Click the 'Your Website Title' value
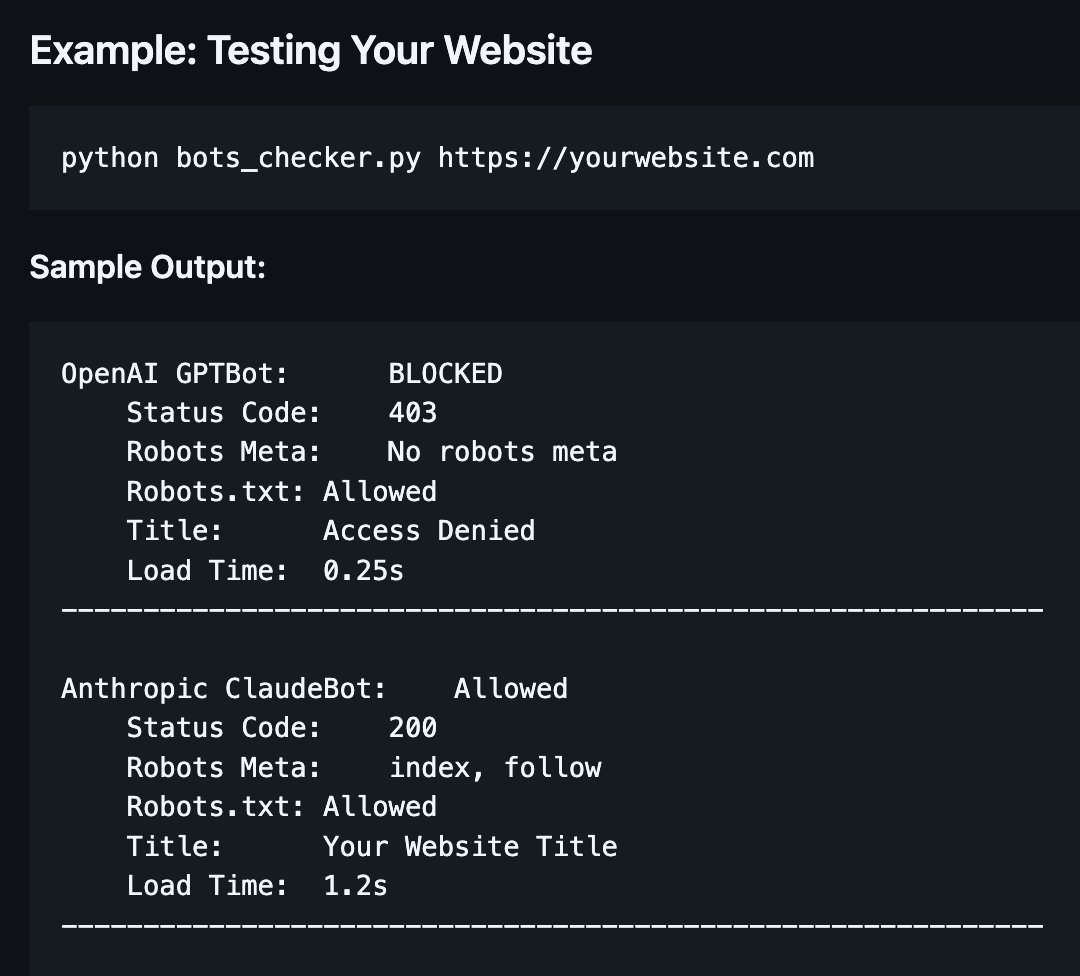1080x976 pixels. [x=470, y=847]
